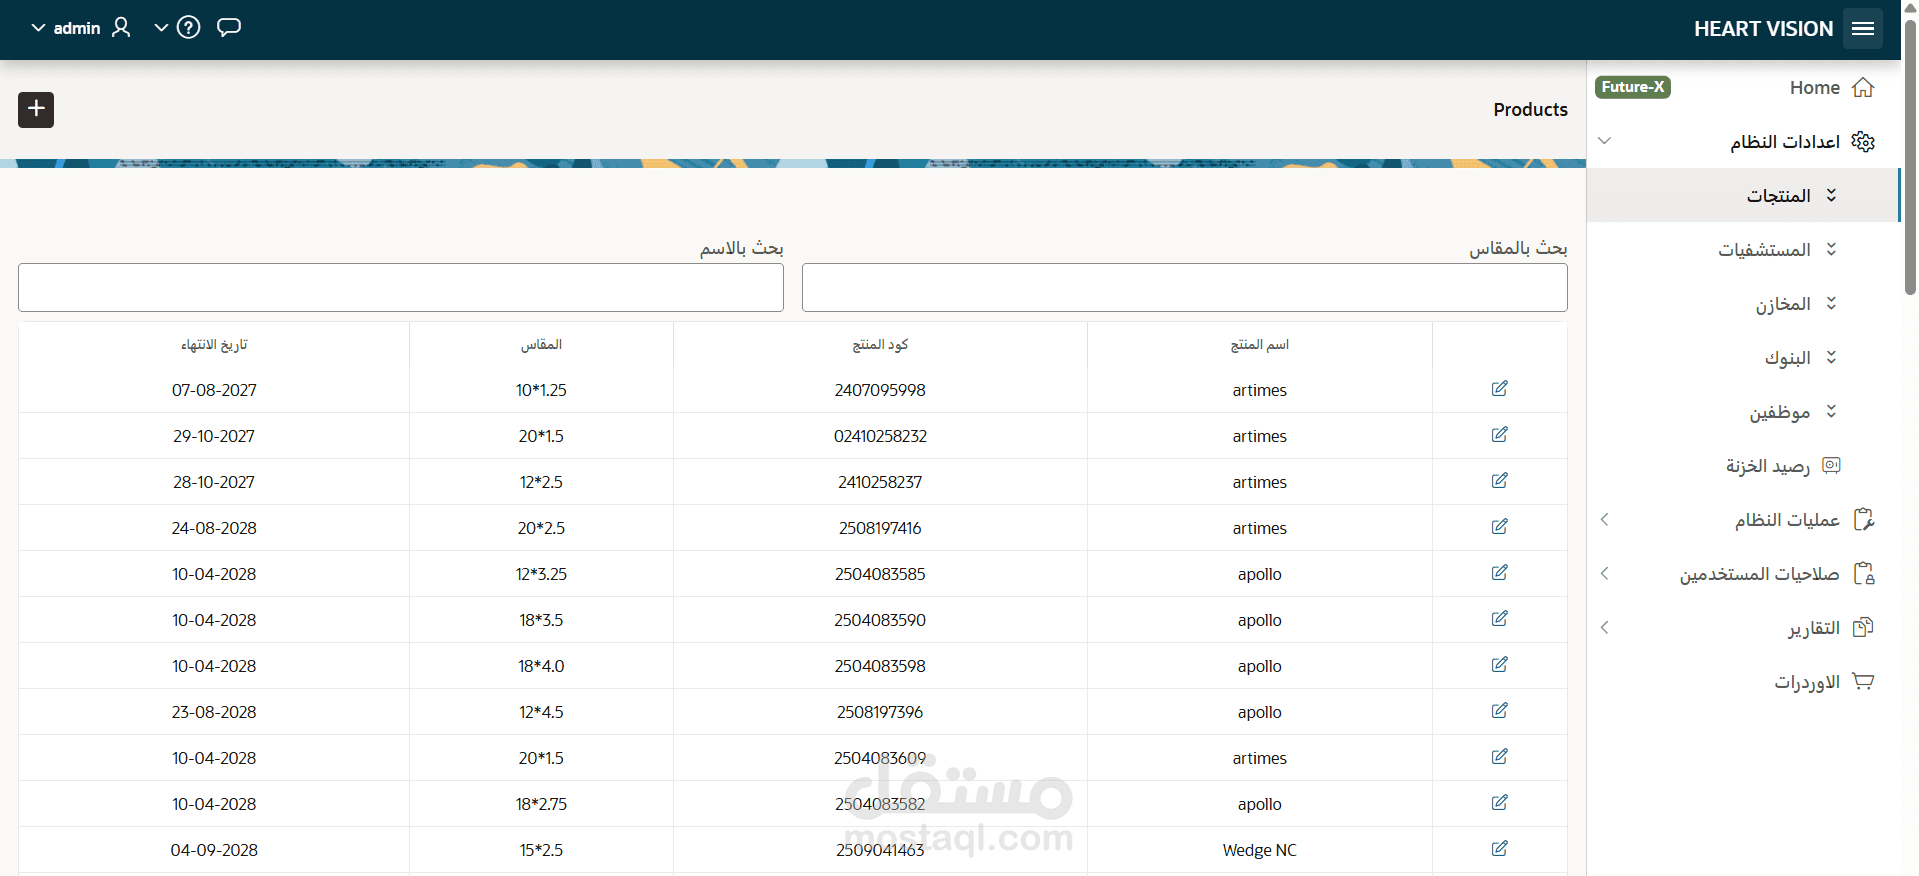Edit apollo product with code 2508197396
This screenshot has height=876, width=1919.
pyautogui.click(x=1499, y=711)
